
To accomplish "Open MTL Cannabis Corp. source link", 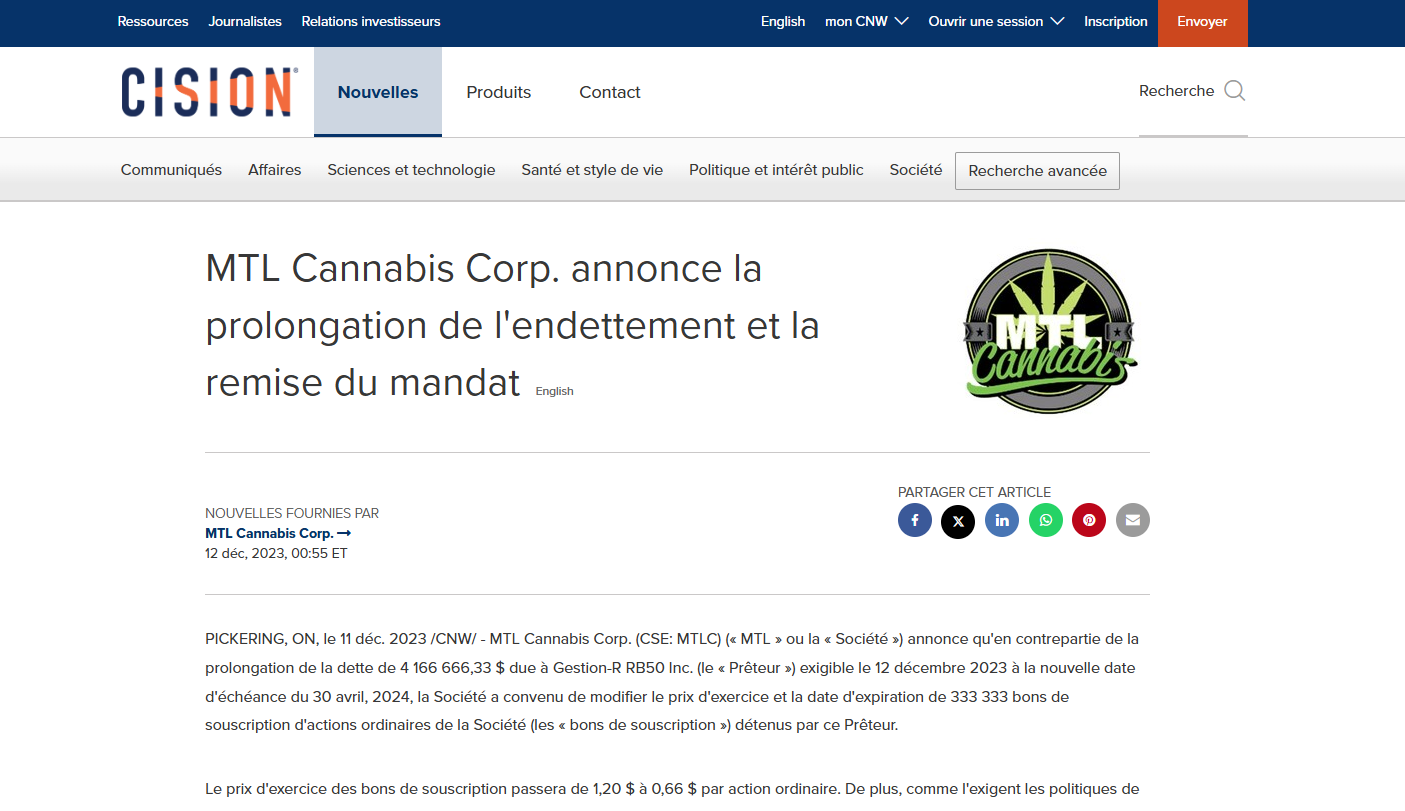I will [278, 533].
